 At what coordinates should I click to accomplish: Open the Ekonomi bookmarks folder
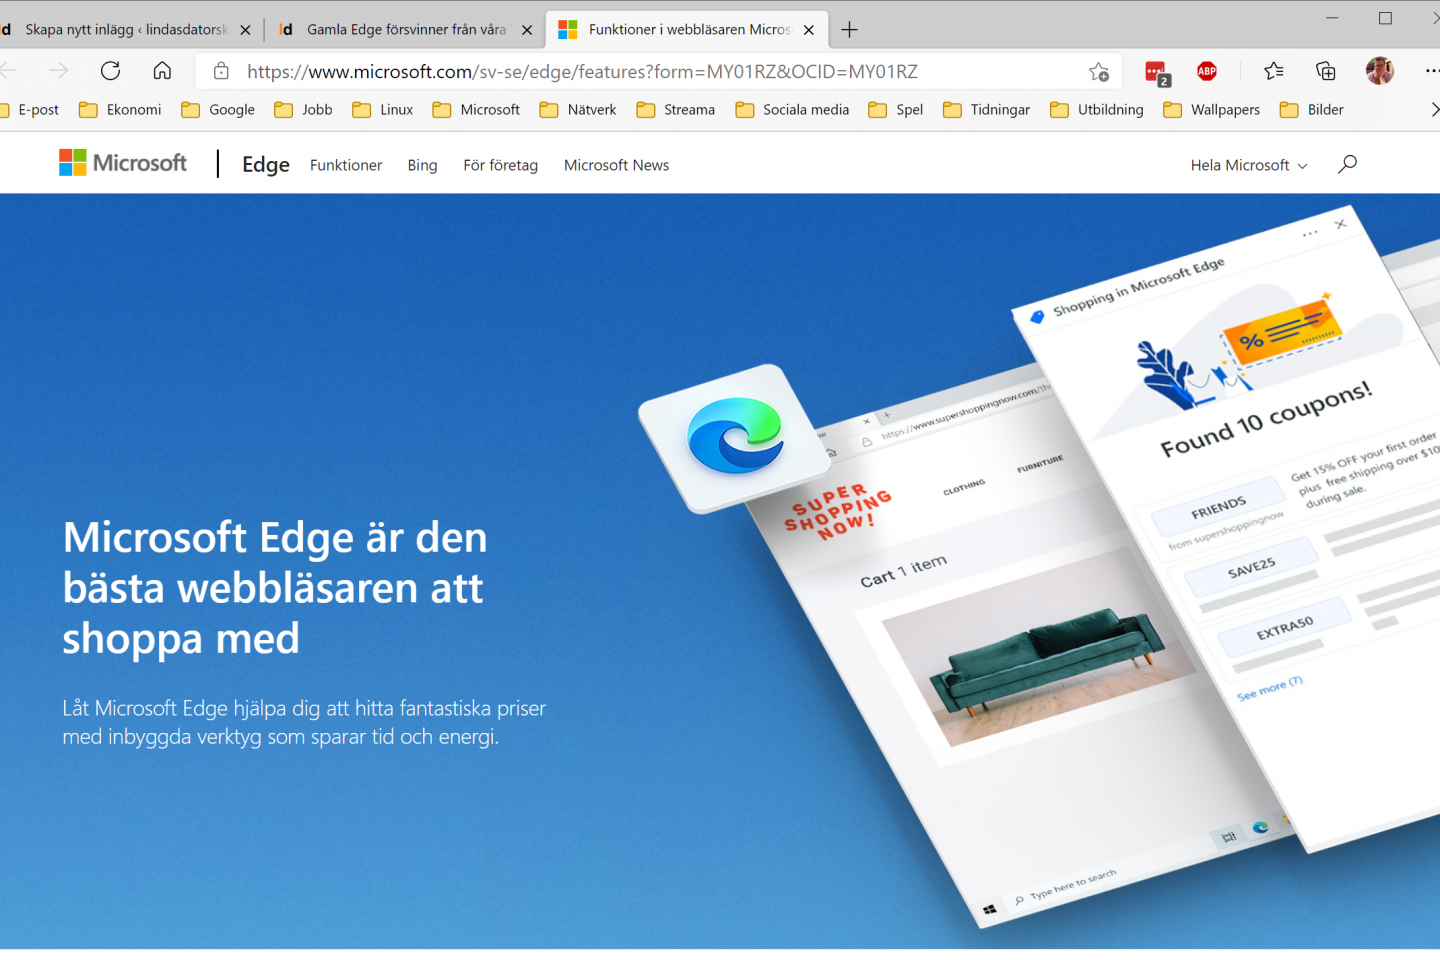point(120,110)
